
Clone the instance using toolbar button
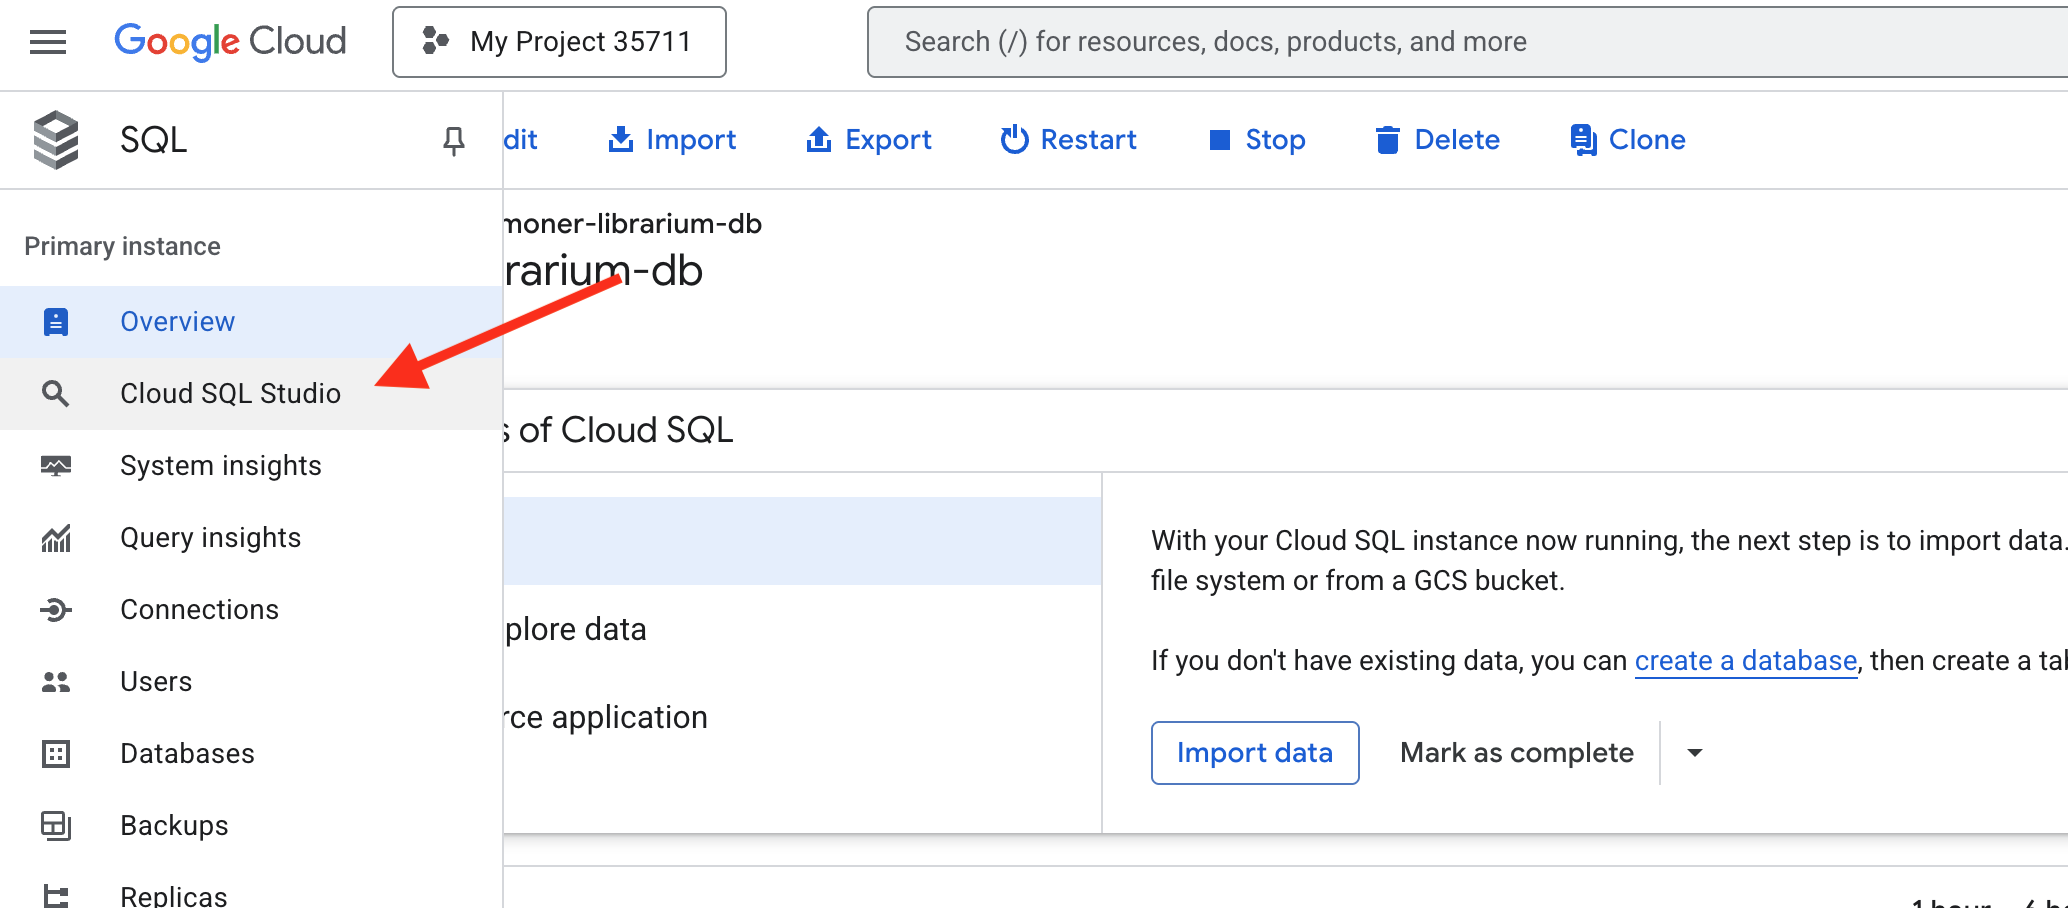point(1627,140)
